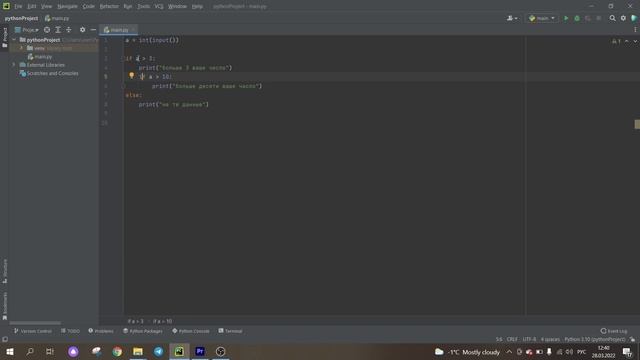Click the 'if a > 10' breadcrumb below the editor
The height and width of the screenshot is (360, 640).
[162, 321]
